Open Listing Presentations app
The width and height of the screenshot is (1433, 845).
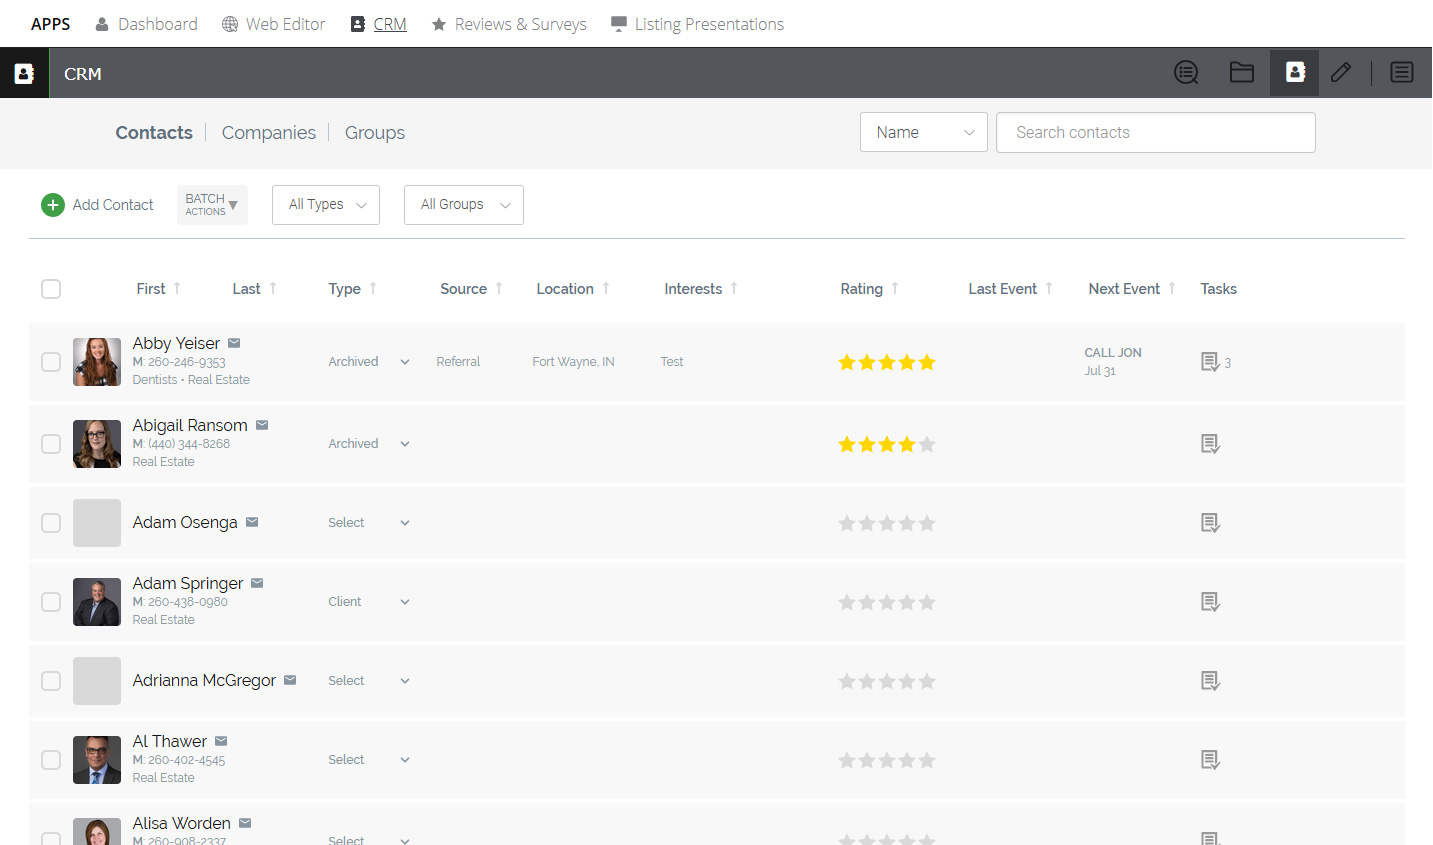(697, 24)
